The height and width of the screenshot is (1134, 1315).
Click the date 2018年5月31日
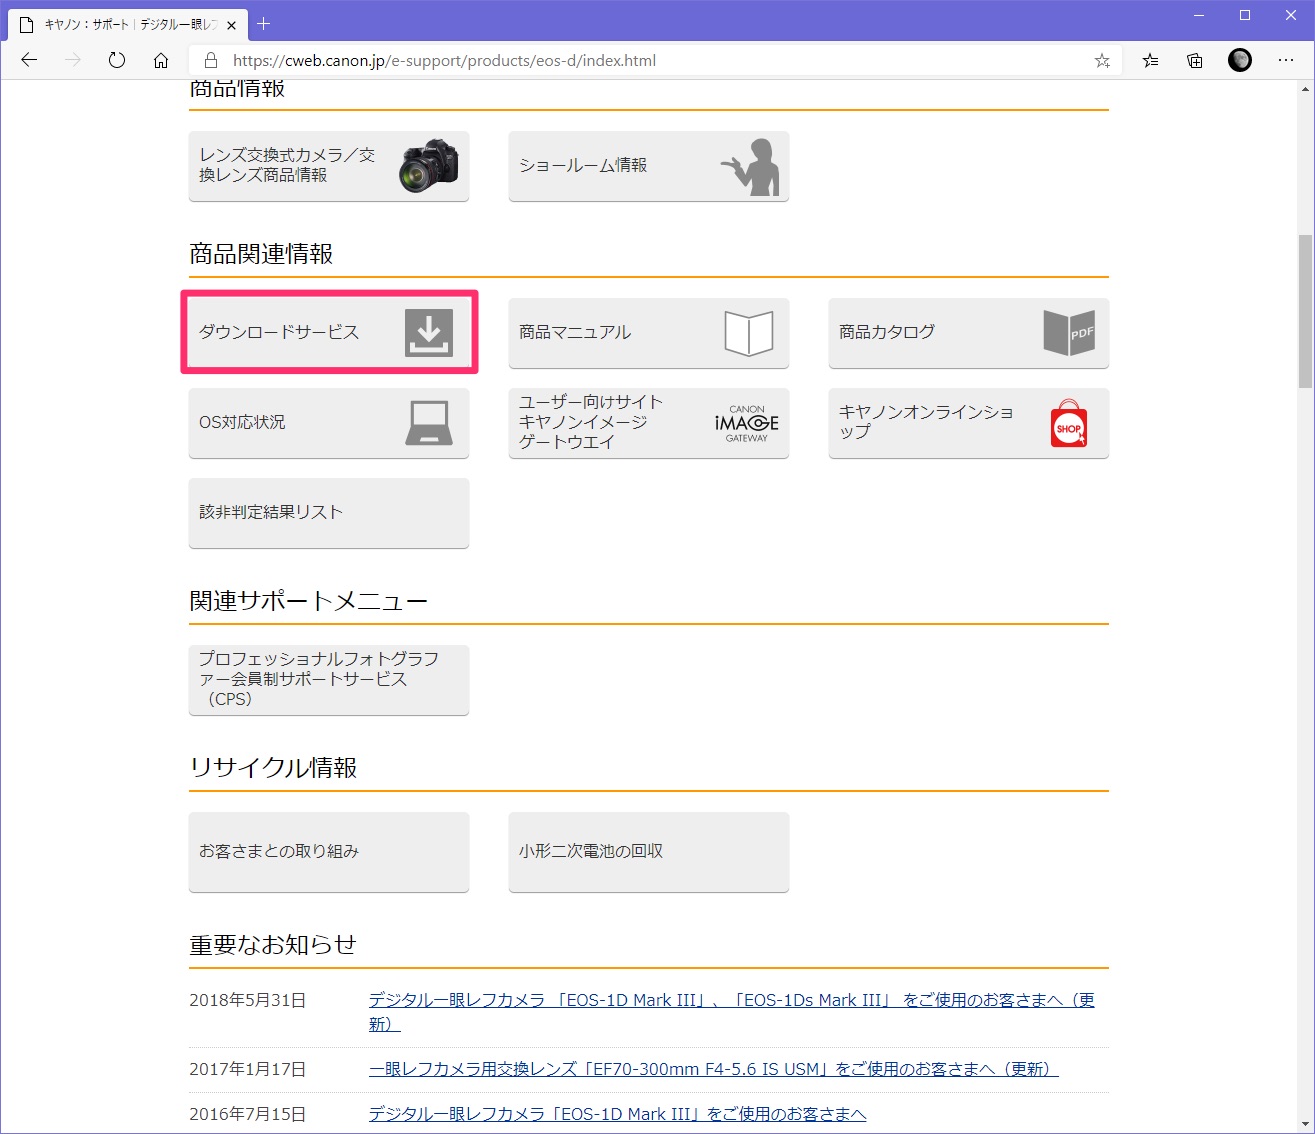point(247,1000)
